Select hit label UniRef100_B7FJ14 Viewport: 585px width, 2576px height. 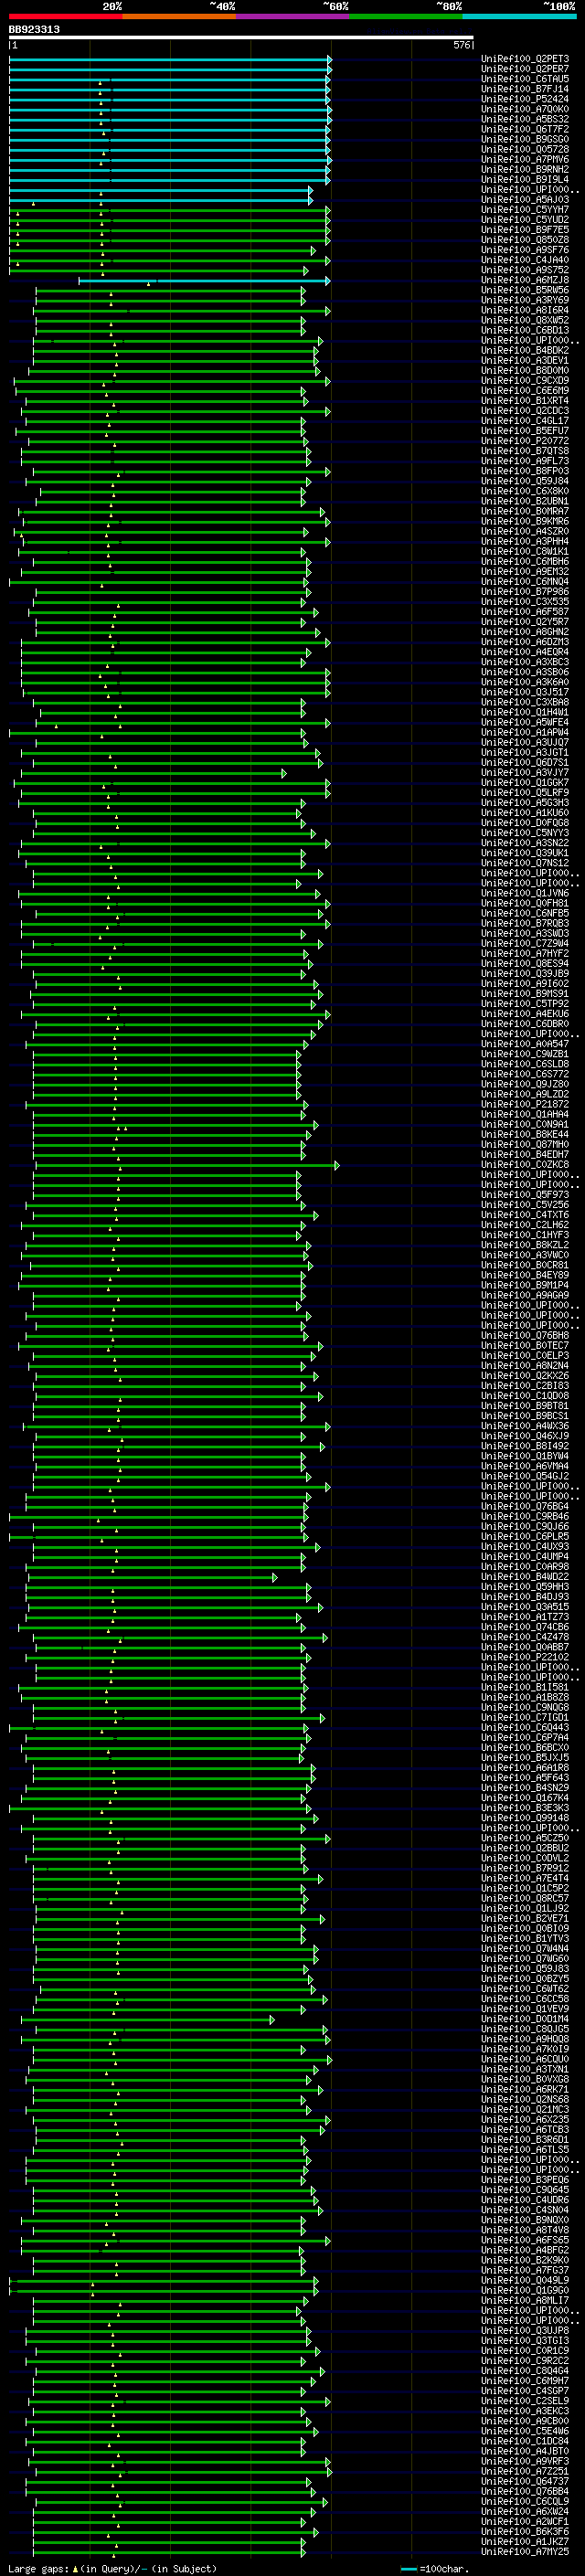pyautogui.click(x=525, y=90)
